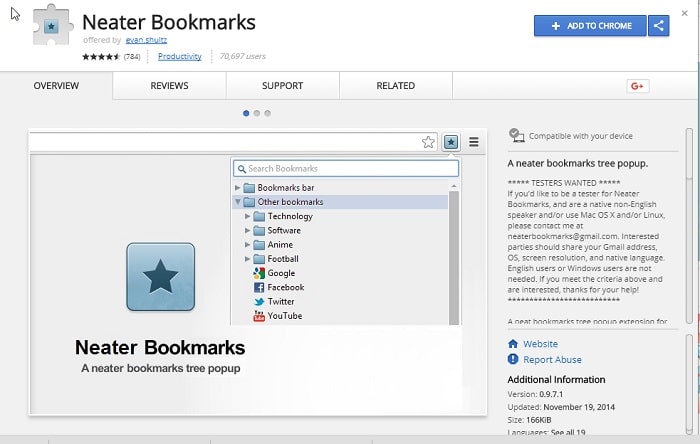Click the Add to Chrome button
Image resolution: width=700 pixels, height=444 pixels.
pos(590,26)
